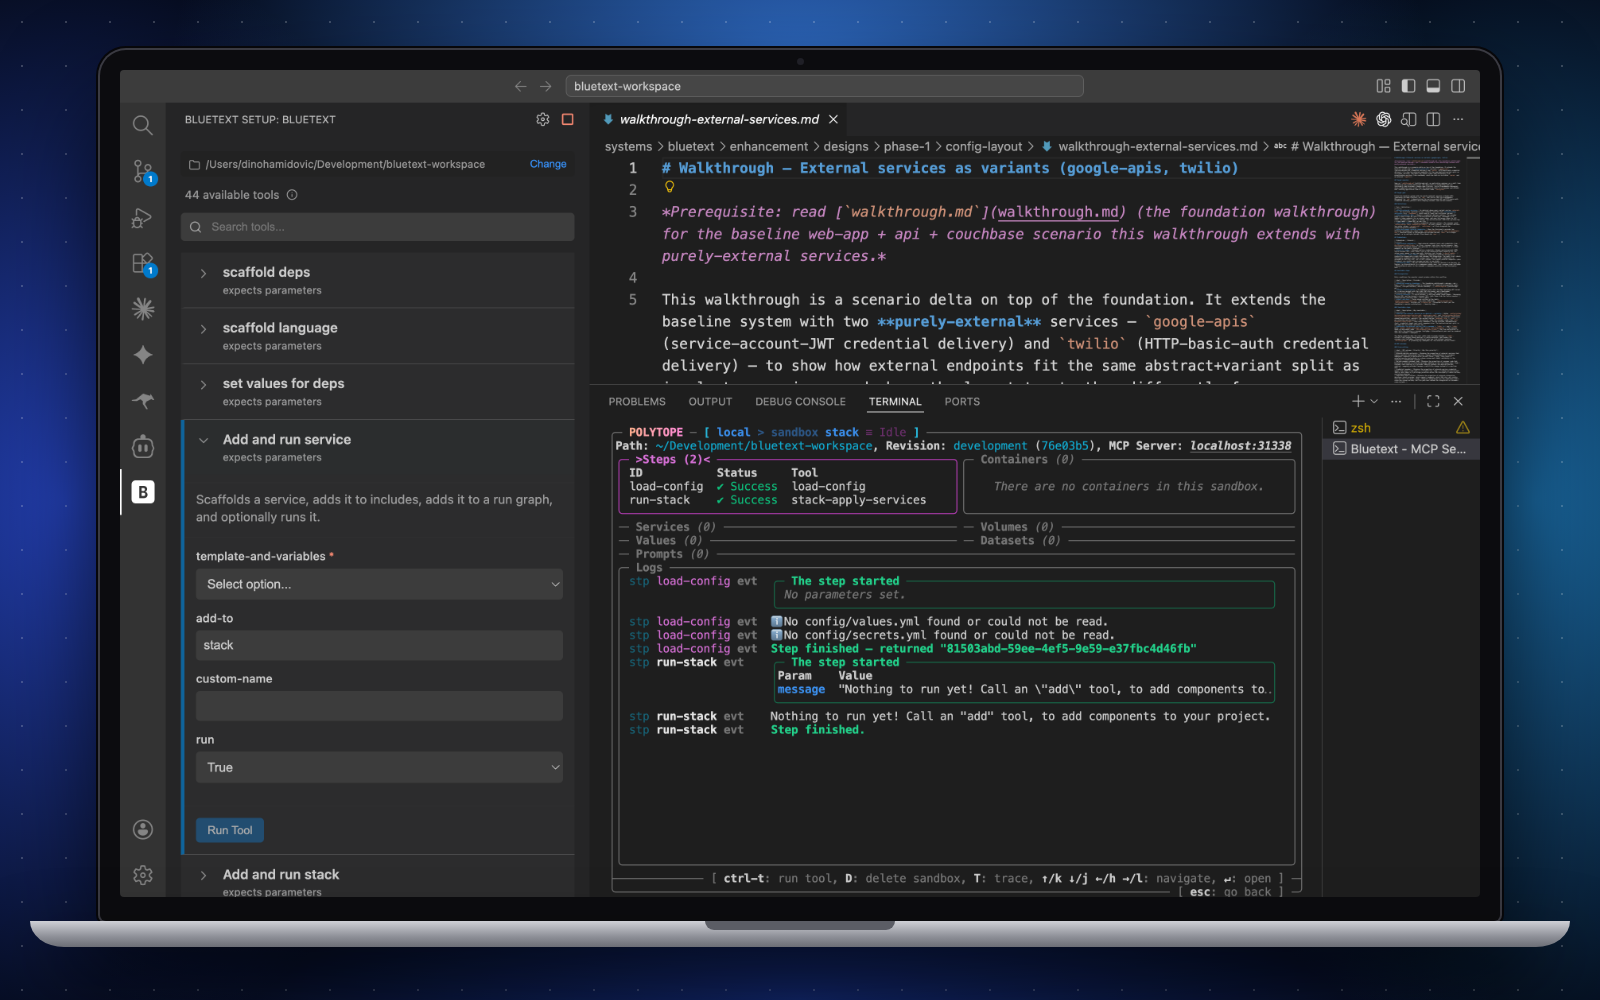The image size is (1600, 1000).
Task: Open the markdown preview to the side
Action: tap(1409, 119)
